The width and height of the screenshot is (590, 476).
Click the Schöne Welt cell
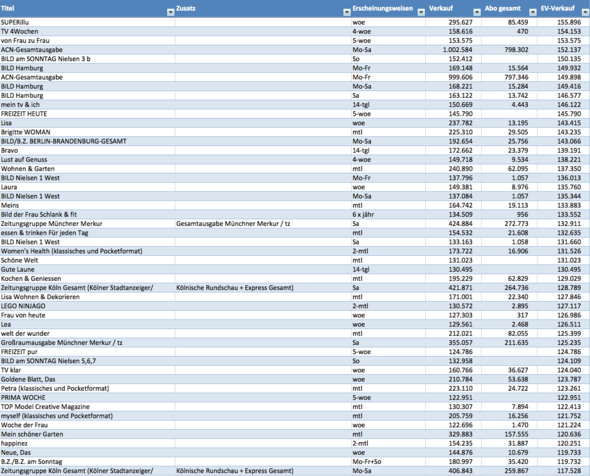(87, 260)
